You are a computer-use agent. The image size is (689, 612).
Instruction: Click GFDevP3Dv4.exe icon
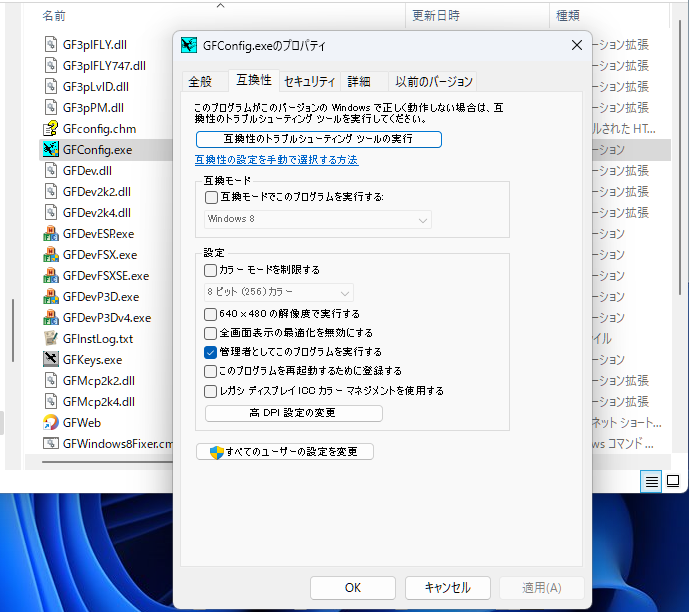tap(51, 318)
